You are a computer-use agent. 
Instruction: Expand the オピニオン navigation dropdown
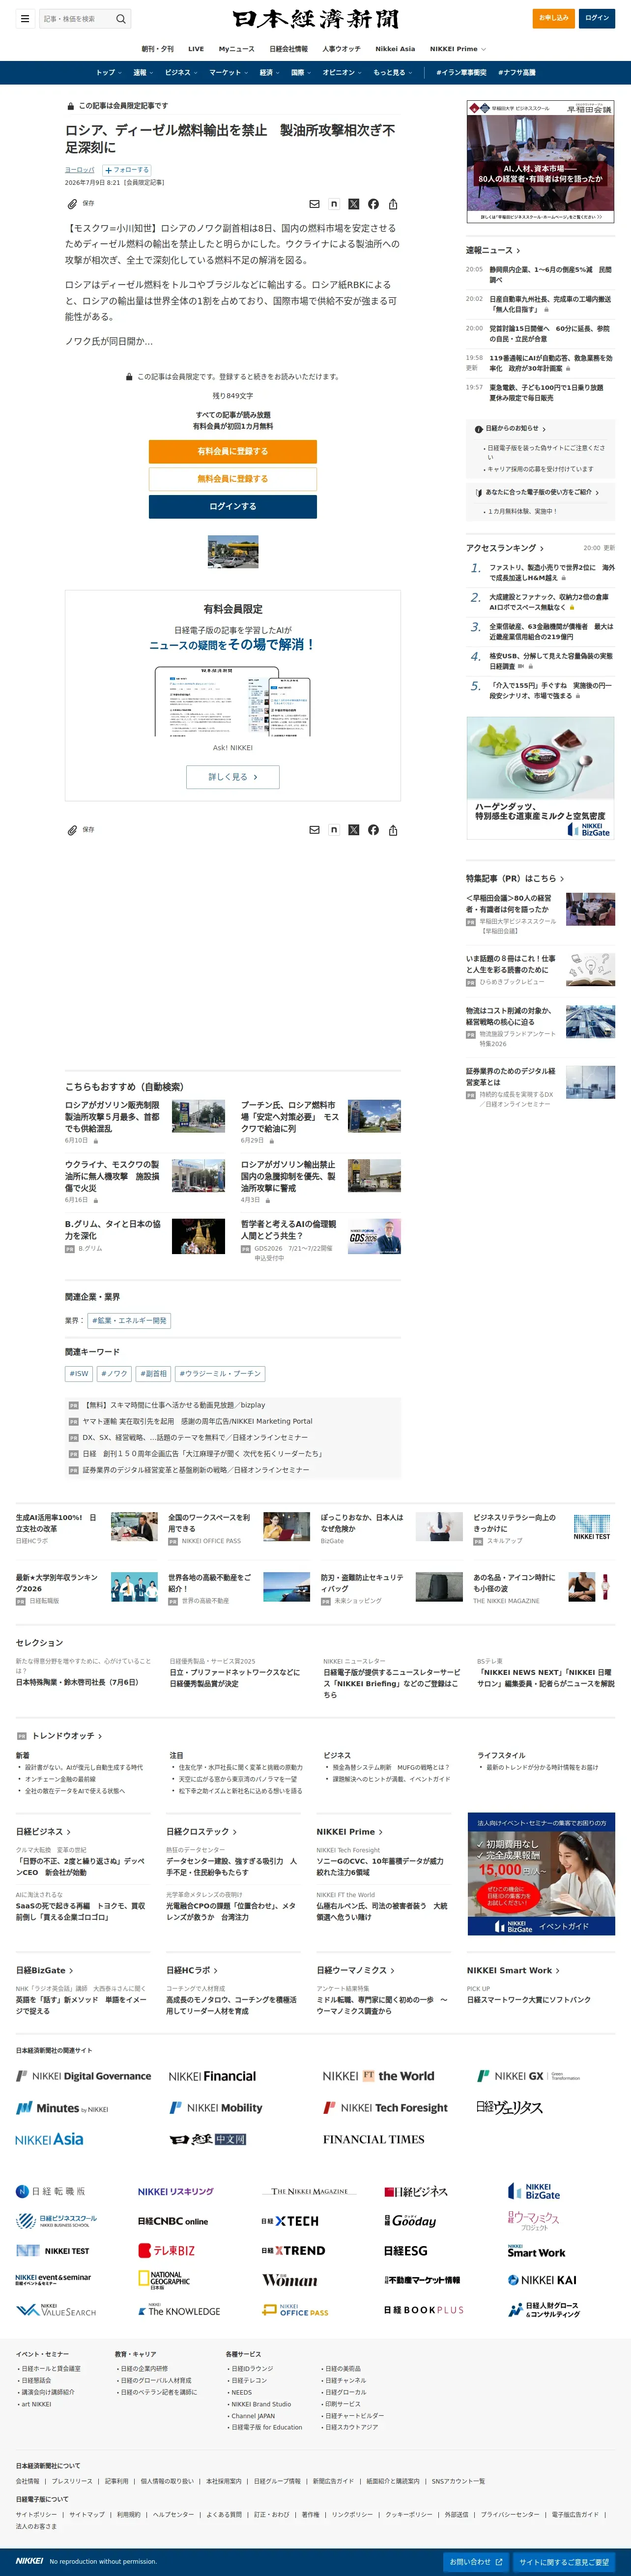click(x=342, y=73)
